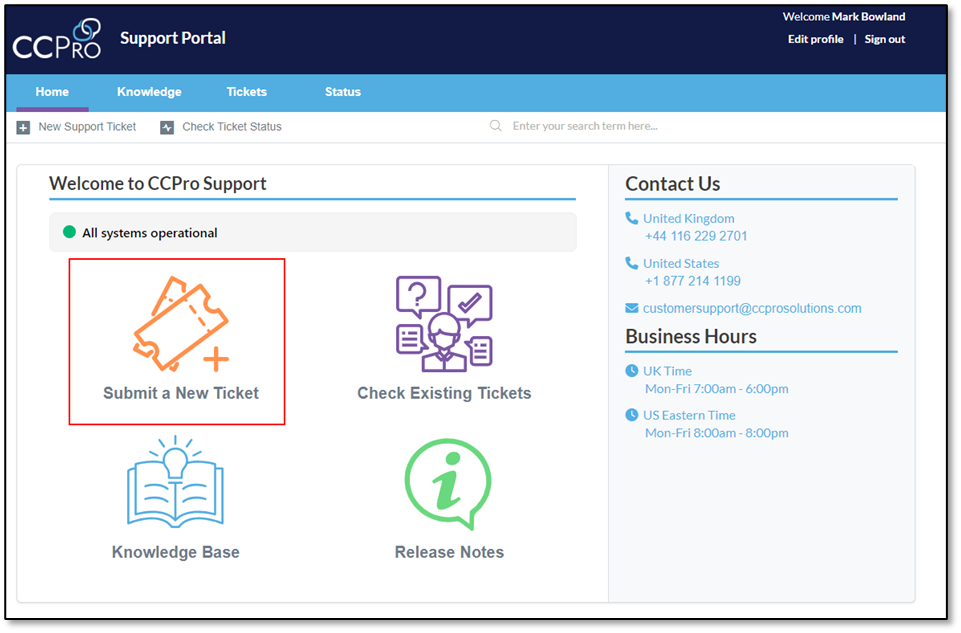Click the Contact Us heading
The image size is (961, 633).
[672, 184]
